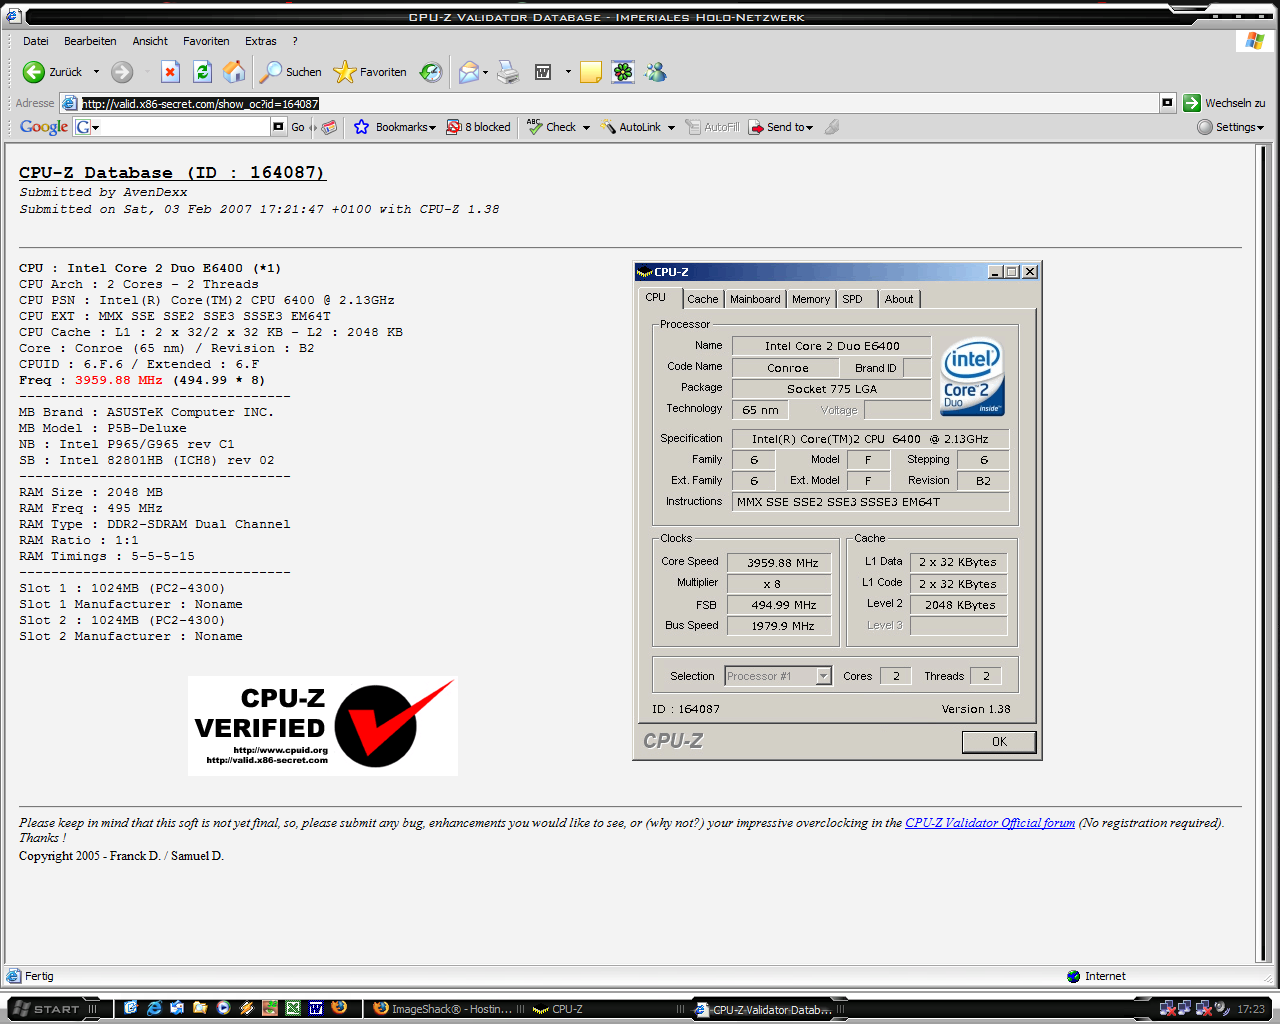Open the Bookmarks dropdown on Google toolbar
Screen dimensions: 1280x1024
[395, 127]
